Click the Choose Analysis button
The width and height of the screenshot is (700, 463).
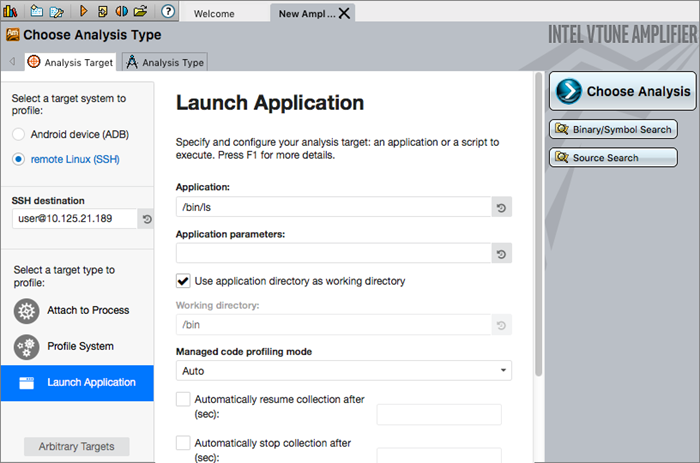[x=621, y=91]
